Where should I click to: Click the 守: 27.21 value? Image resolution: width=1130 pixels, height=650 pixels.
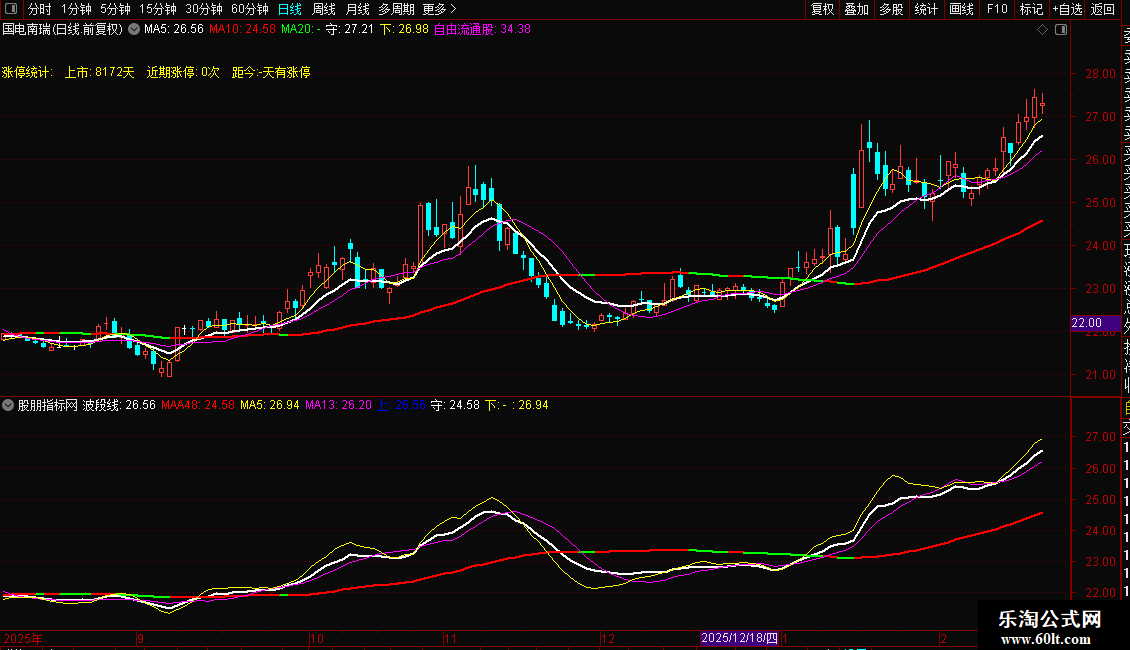350,30
